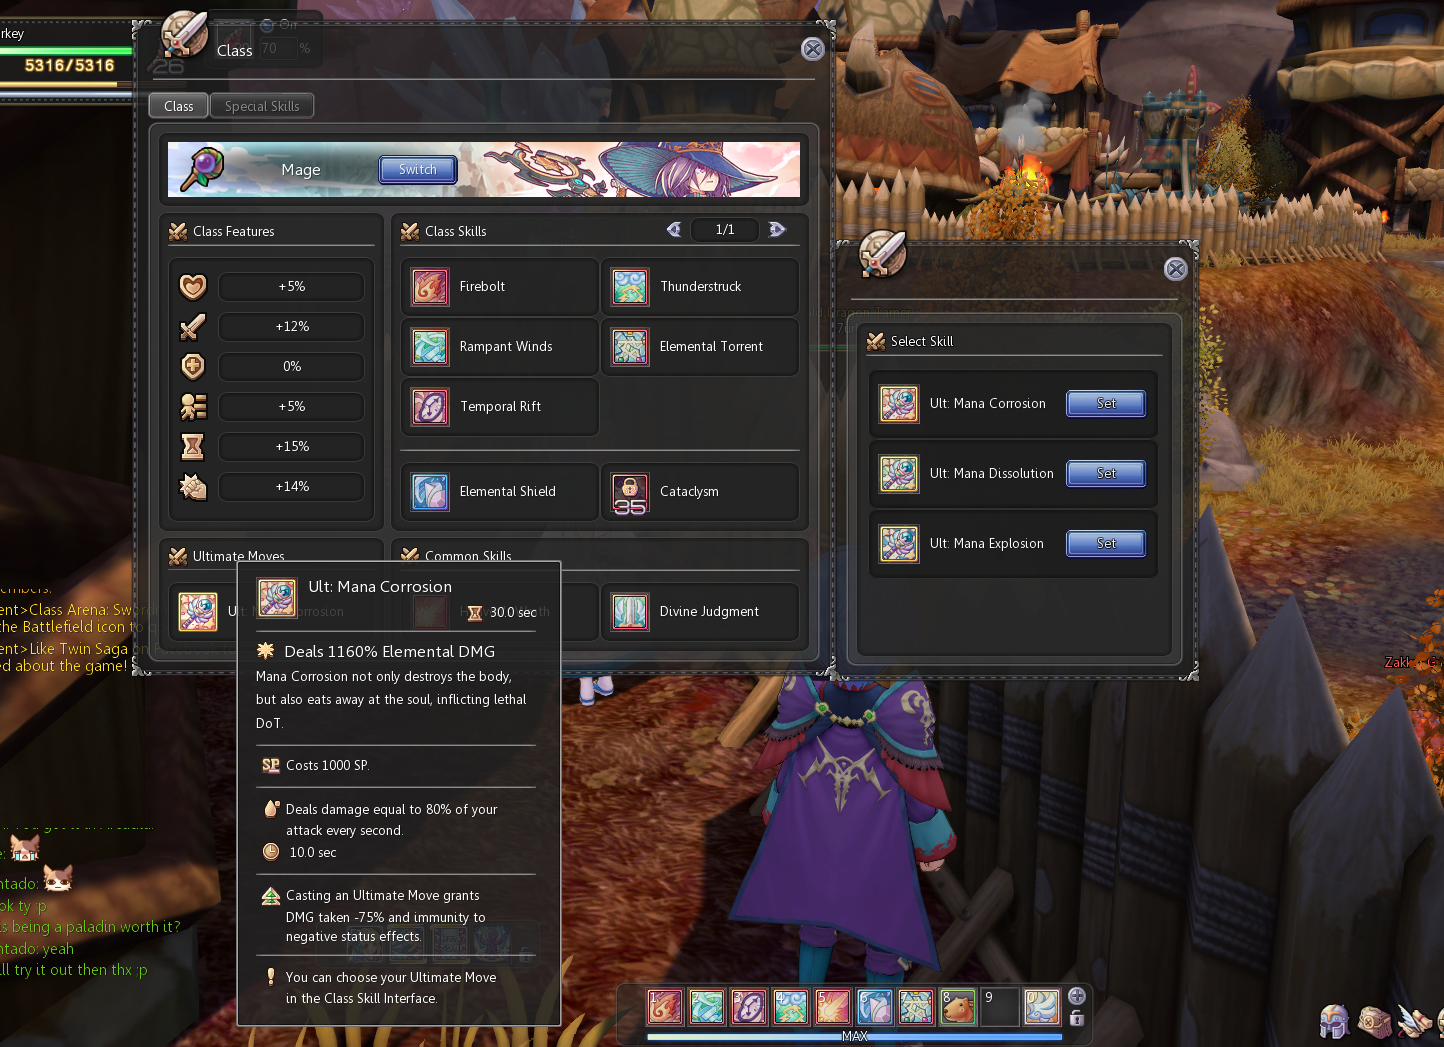Viewport: 1444px width, 1047px height.
Task: Open the winged scroll menu icon
Action: click(1414, 1021)
